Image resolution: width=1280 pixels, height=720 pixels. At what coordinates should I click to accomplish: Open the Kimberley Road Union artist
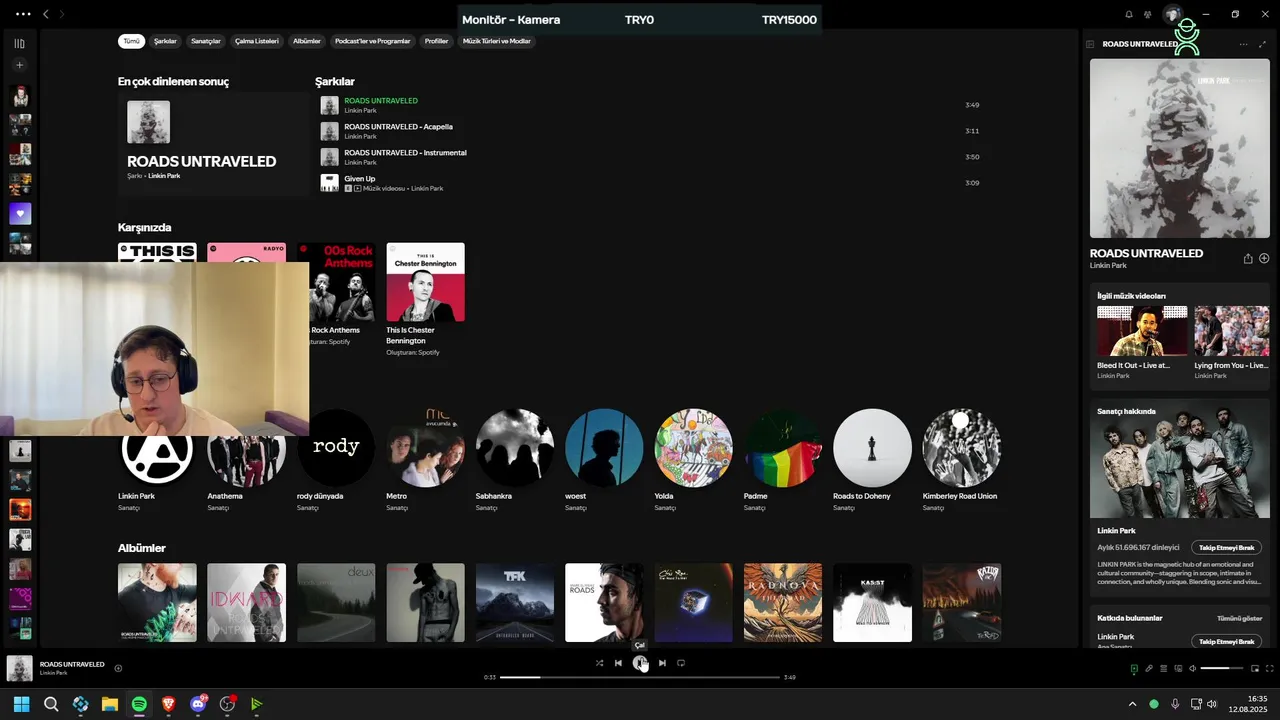pos(962,460)
